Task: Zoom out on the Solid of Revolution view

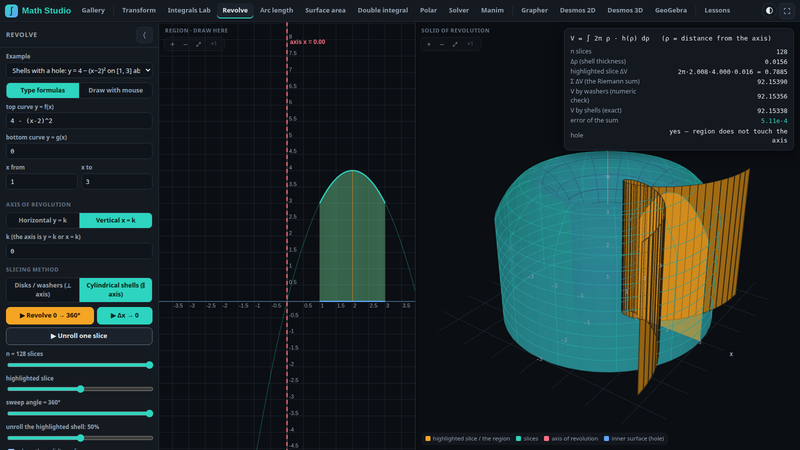Action: coord(442,44)
